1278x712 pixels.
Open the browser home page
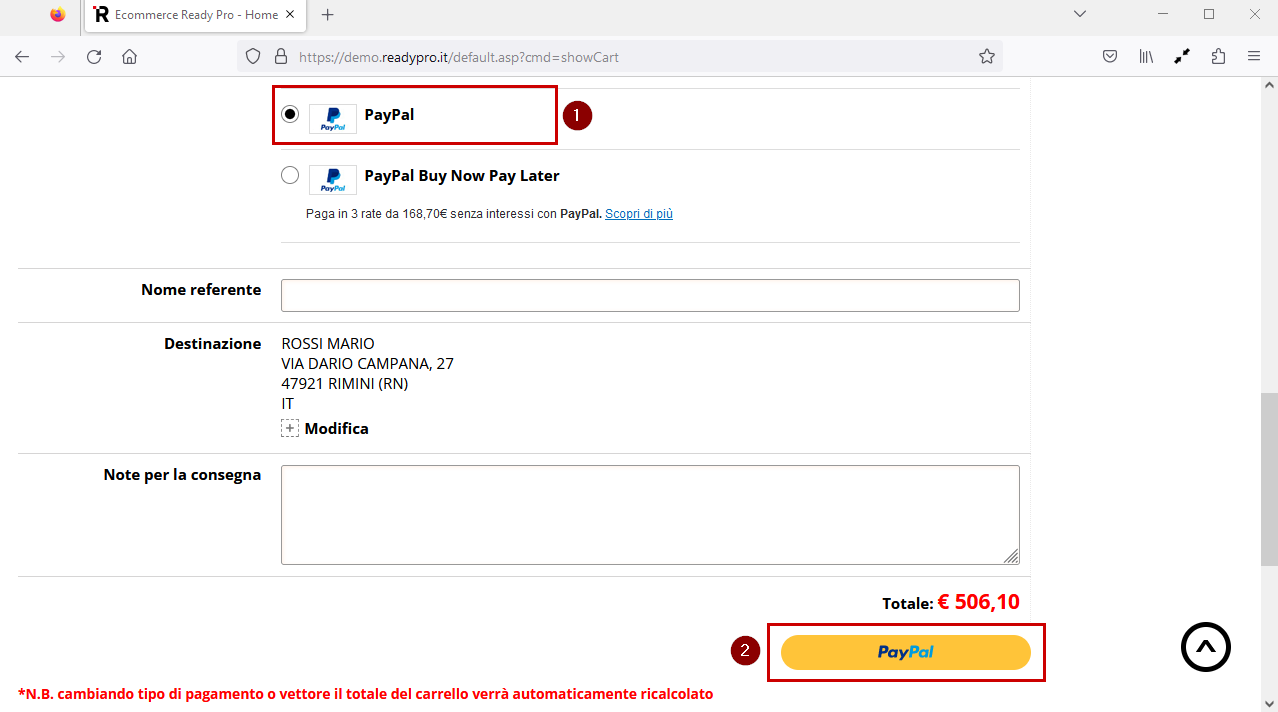(x=129, y=57)
